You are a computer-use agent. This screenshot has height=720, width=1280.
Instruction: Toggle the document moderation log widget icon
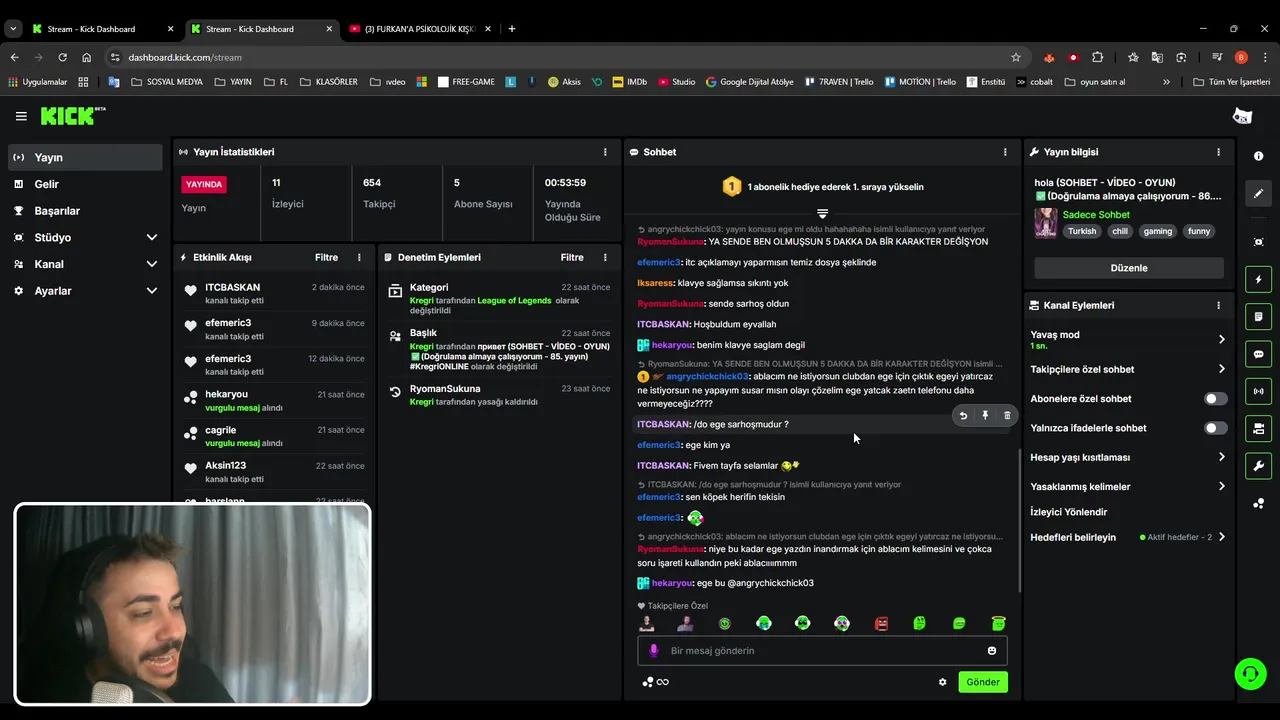click(1258, 317)
